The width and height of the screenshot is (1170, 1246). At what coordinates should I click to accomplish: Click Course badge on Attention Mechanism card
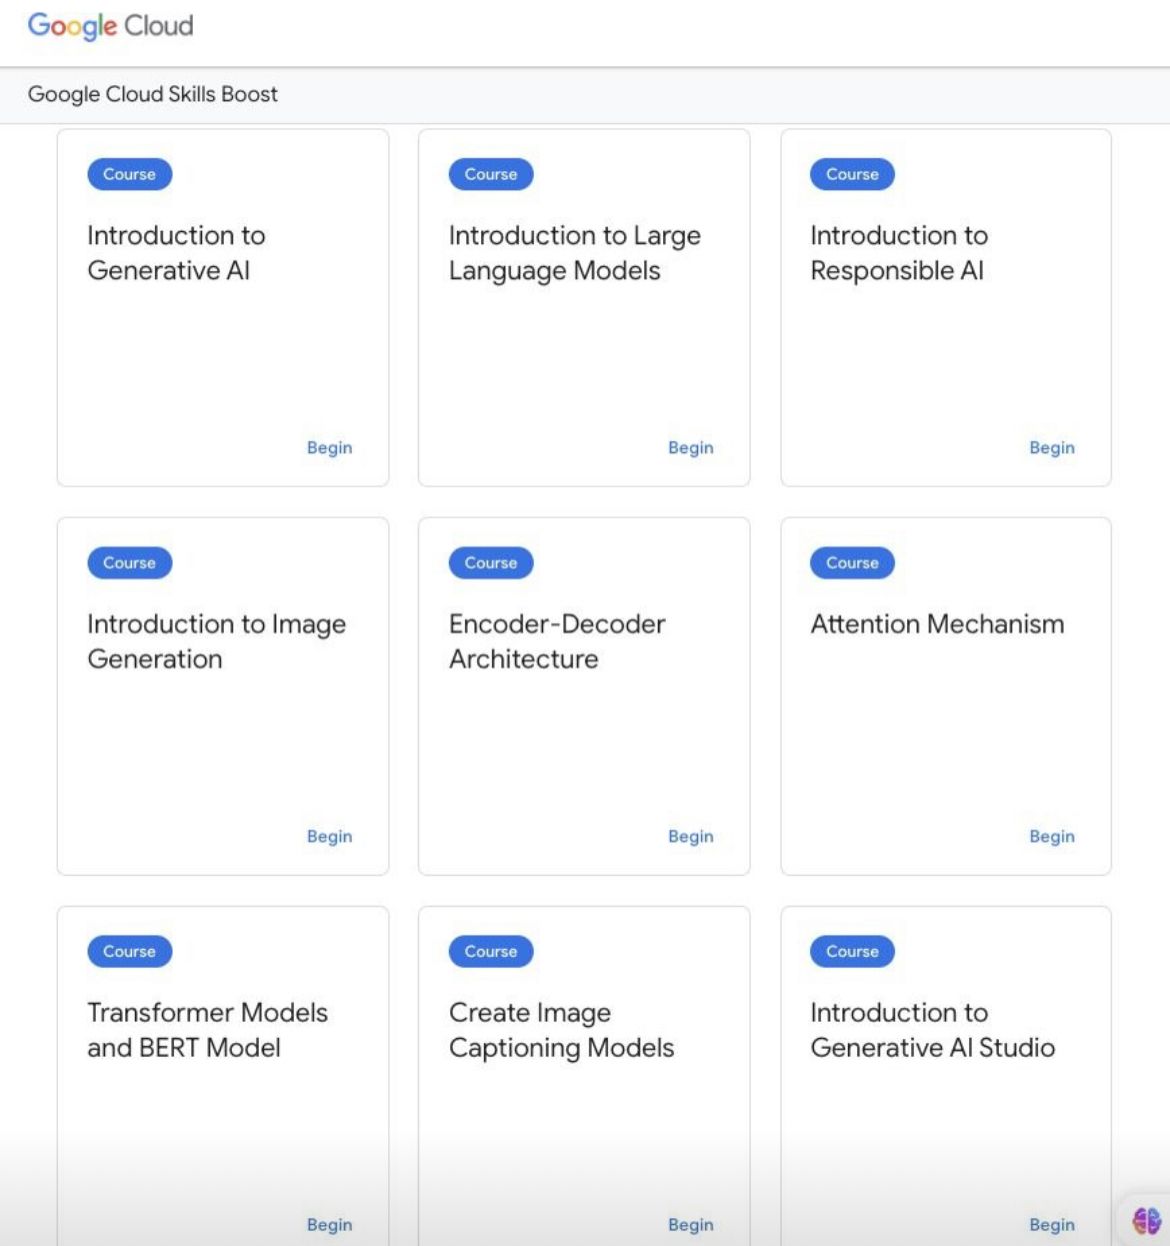[852, 563]
